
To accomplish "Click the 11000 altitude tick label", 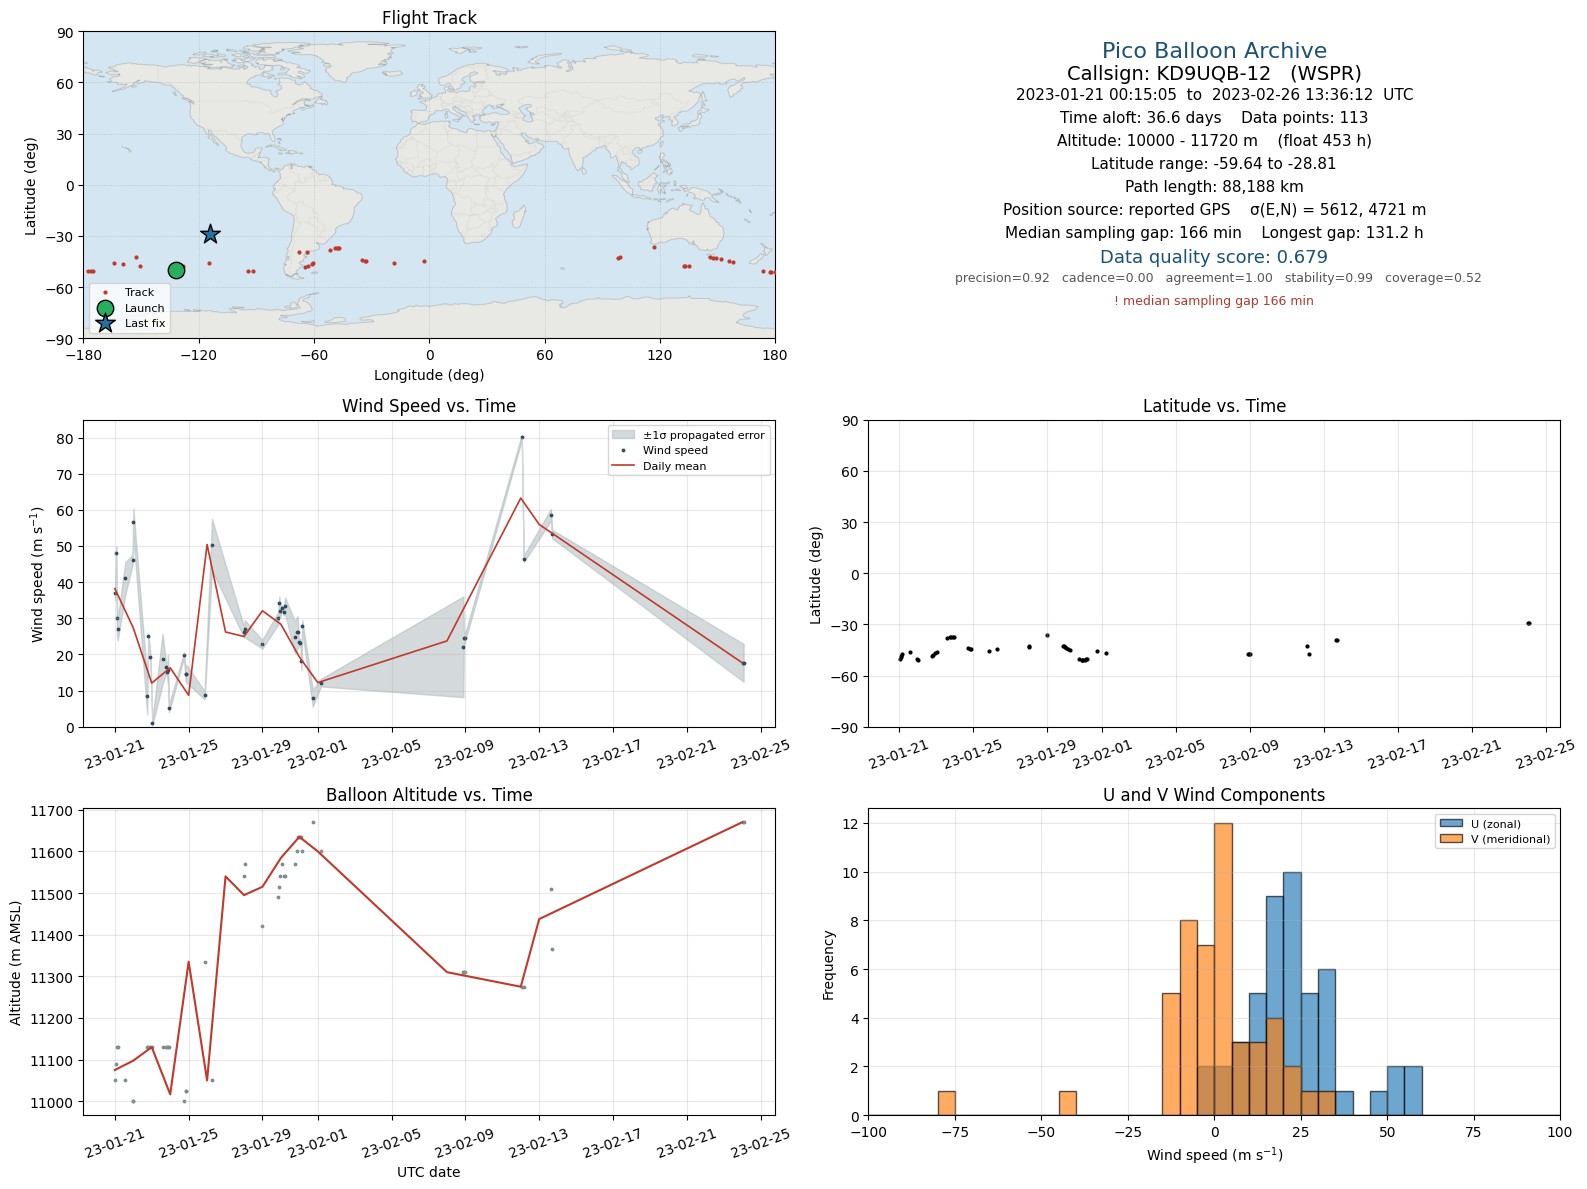I will [x=54, y=1103].
